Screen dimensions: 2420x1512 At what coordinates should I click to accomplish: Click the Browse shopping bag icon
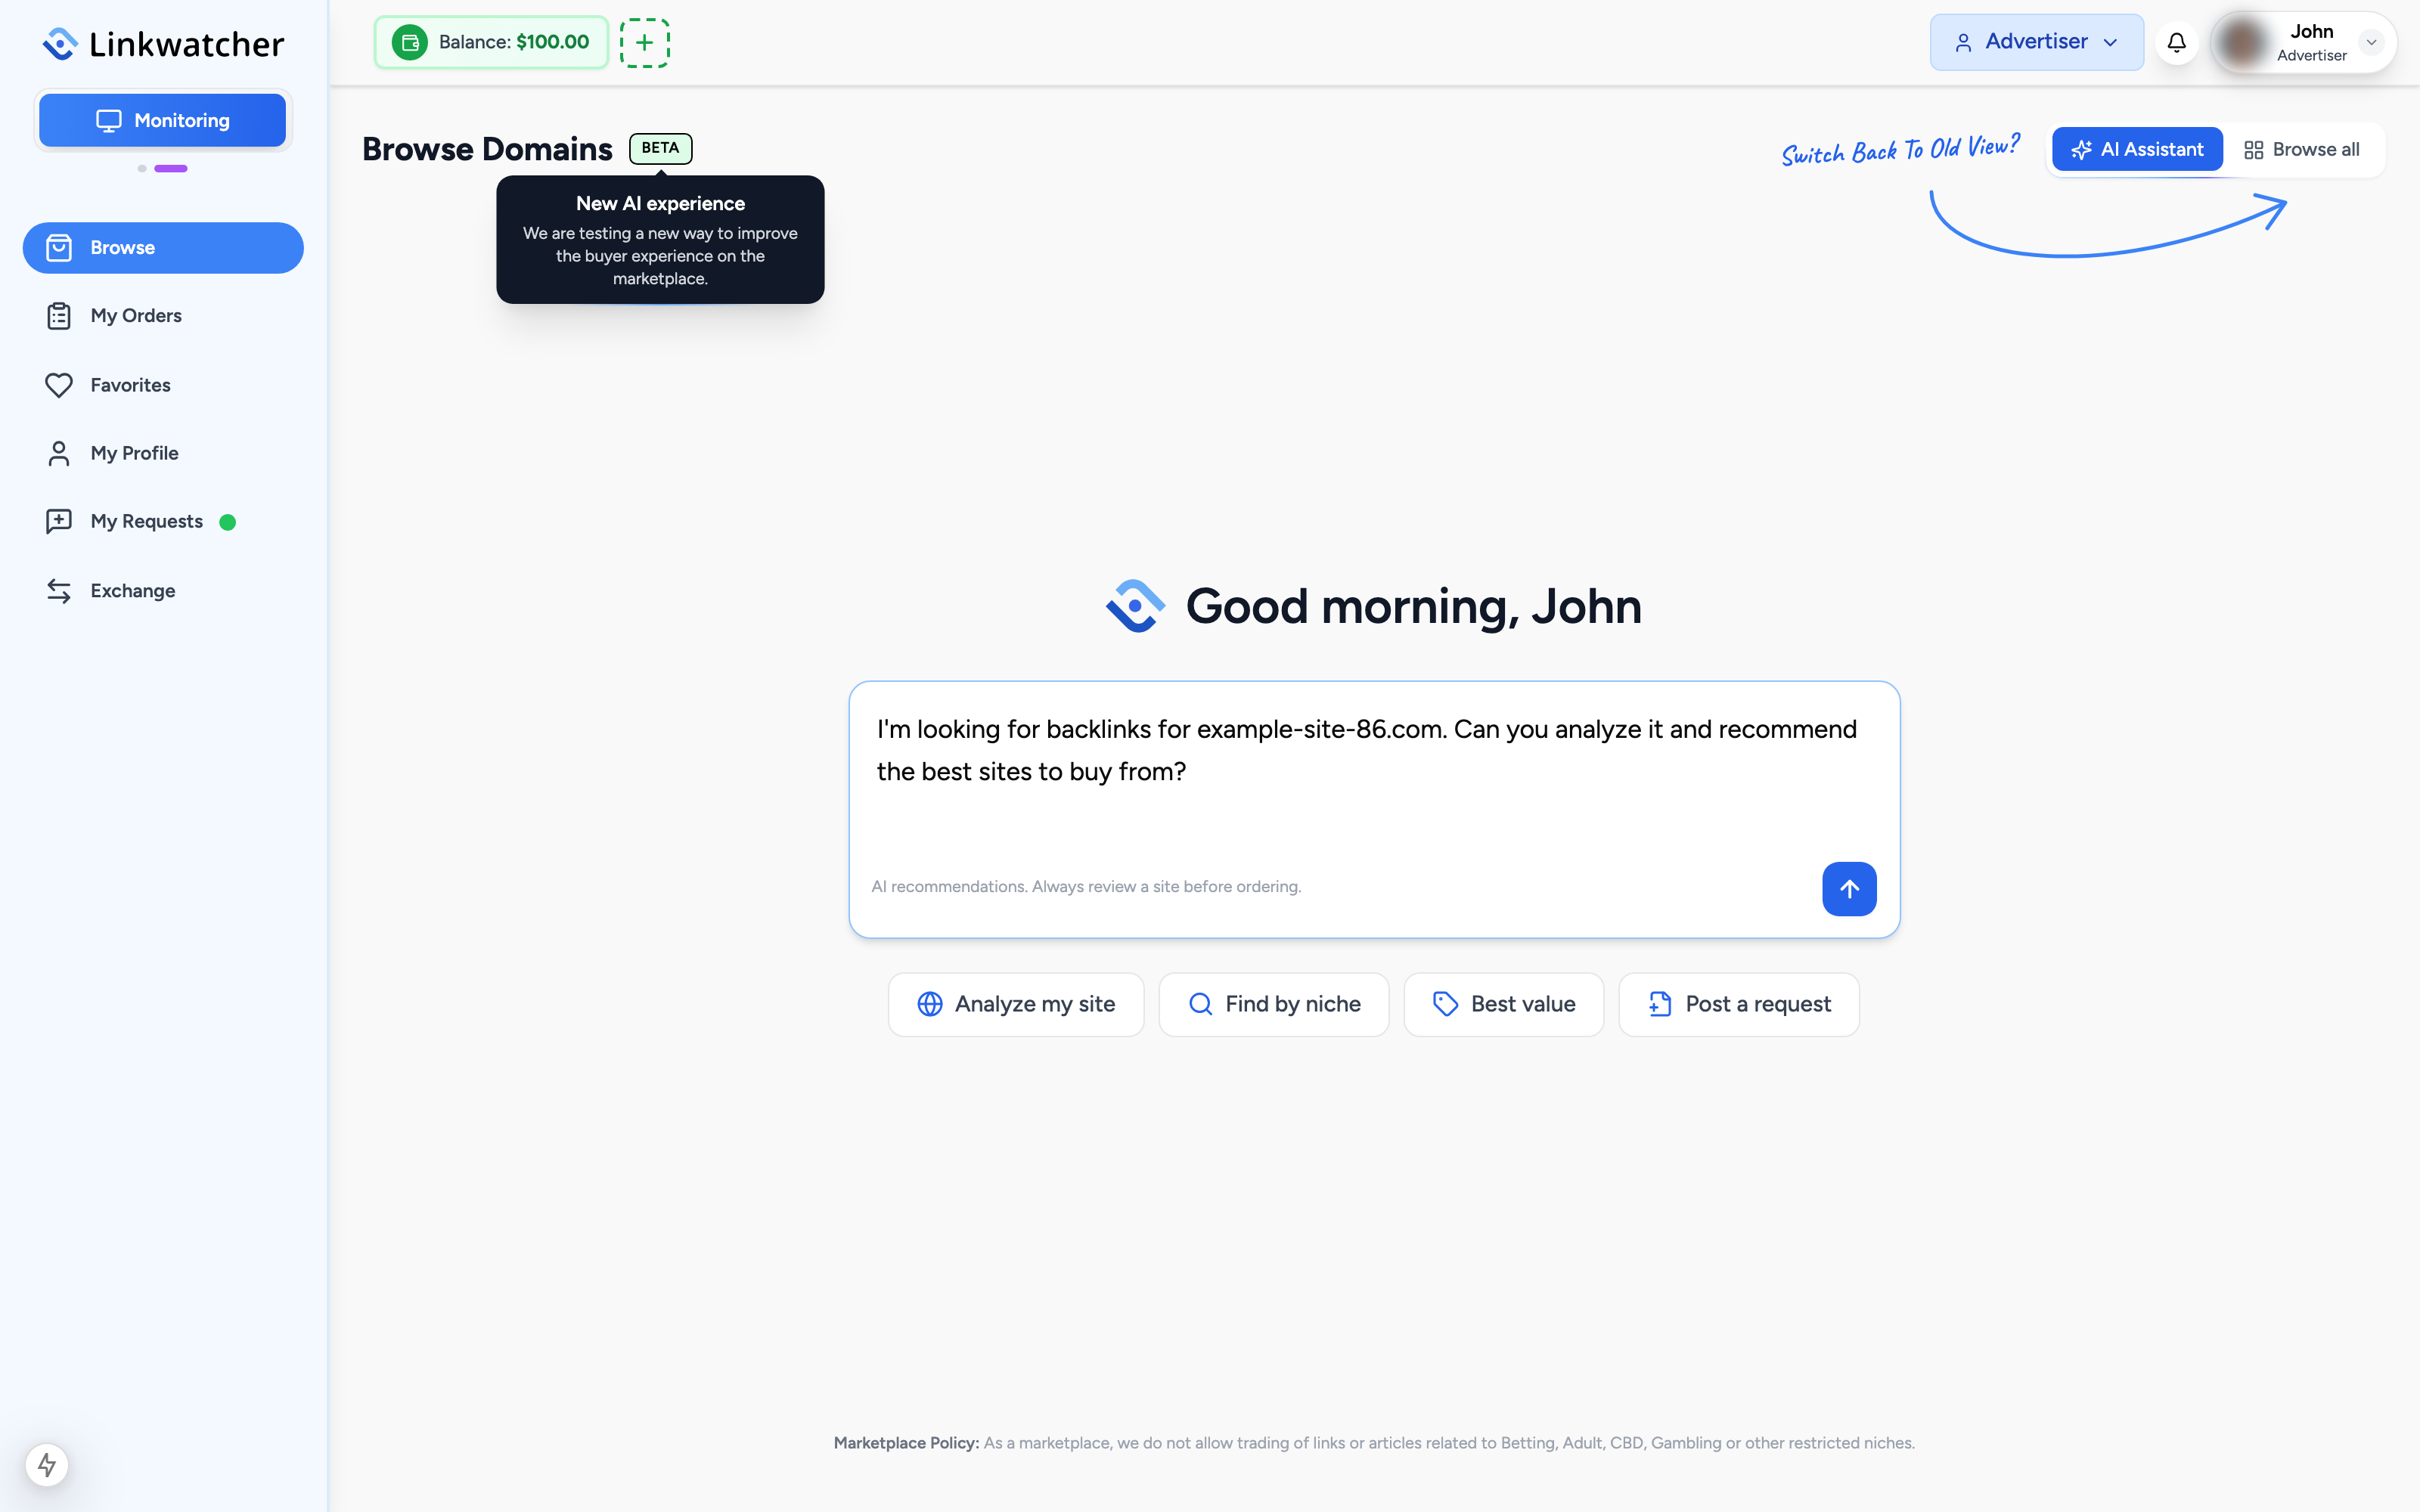coord(59,248)
